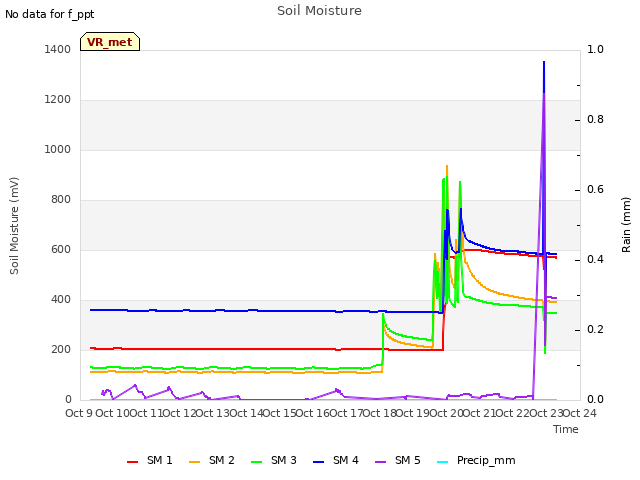The width and height of the screenshot is (640, 480).
Task: Click the 0.2 rain axis tick label
Action: click(x=595, y=329)
